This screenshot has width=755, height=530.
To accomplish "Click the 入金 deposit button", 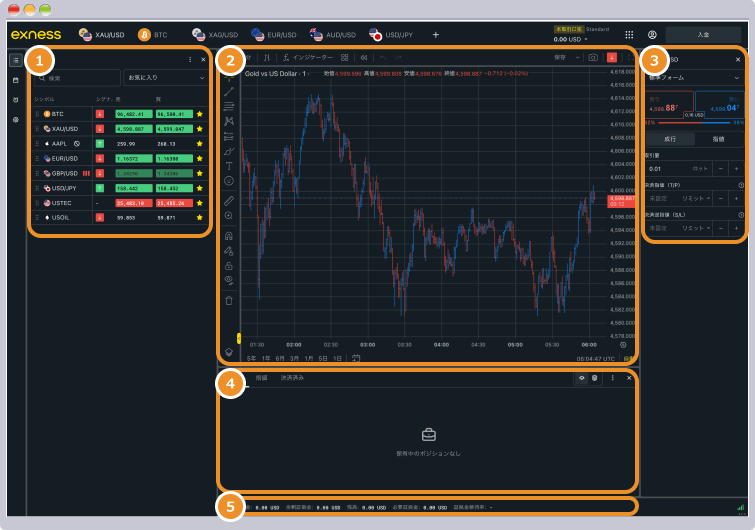I will 703,34.
